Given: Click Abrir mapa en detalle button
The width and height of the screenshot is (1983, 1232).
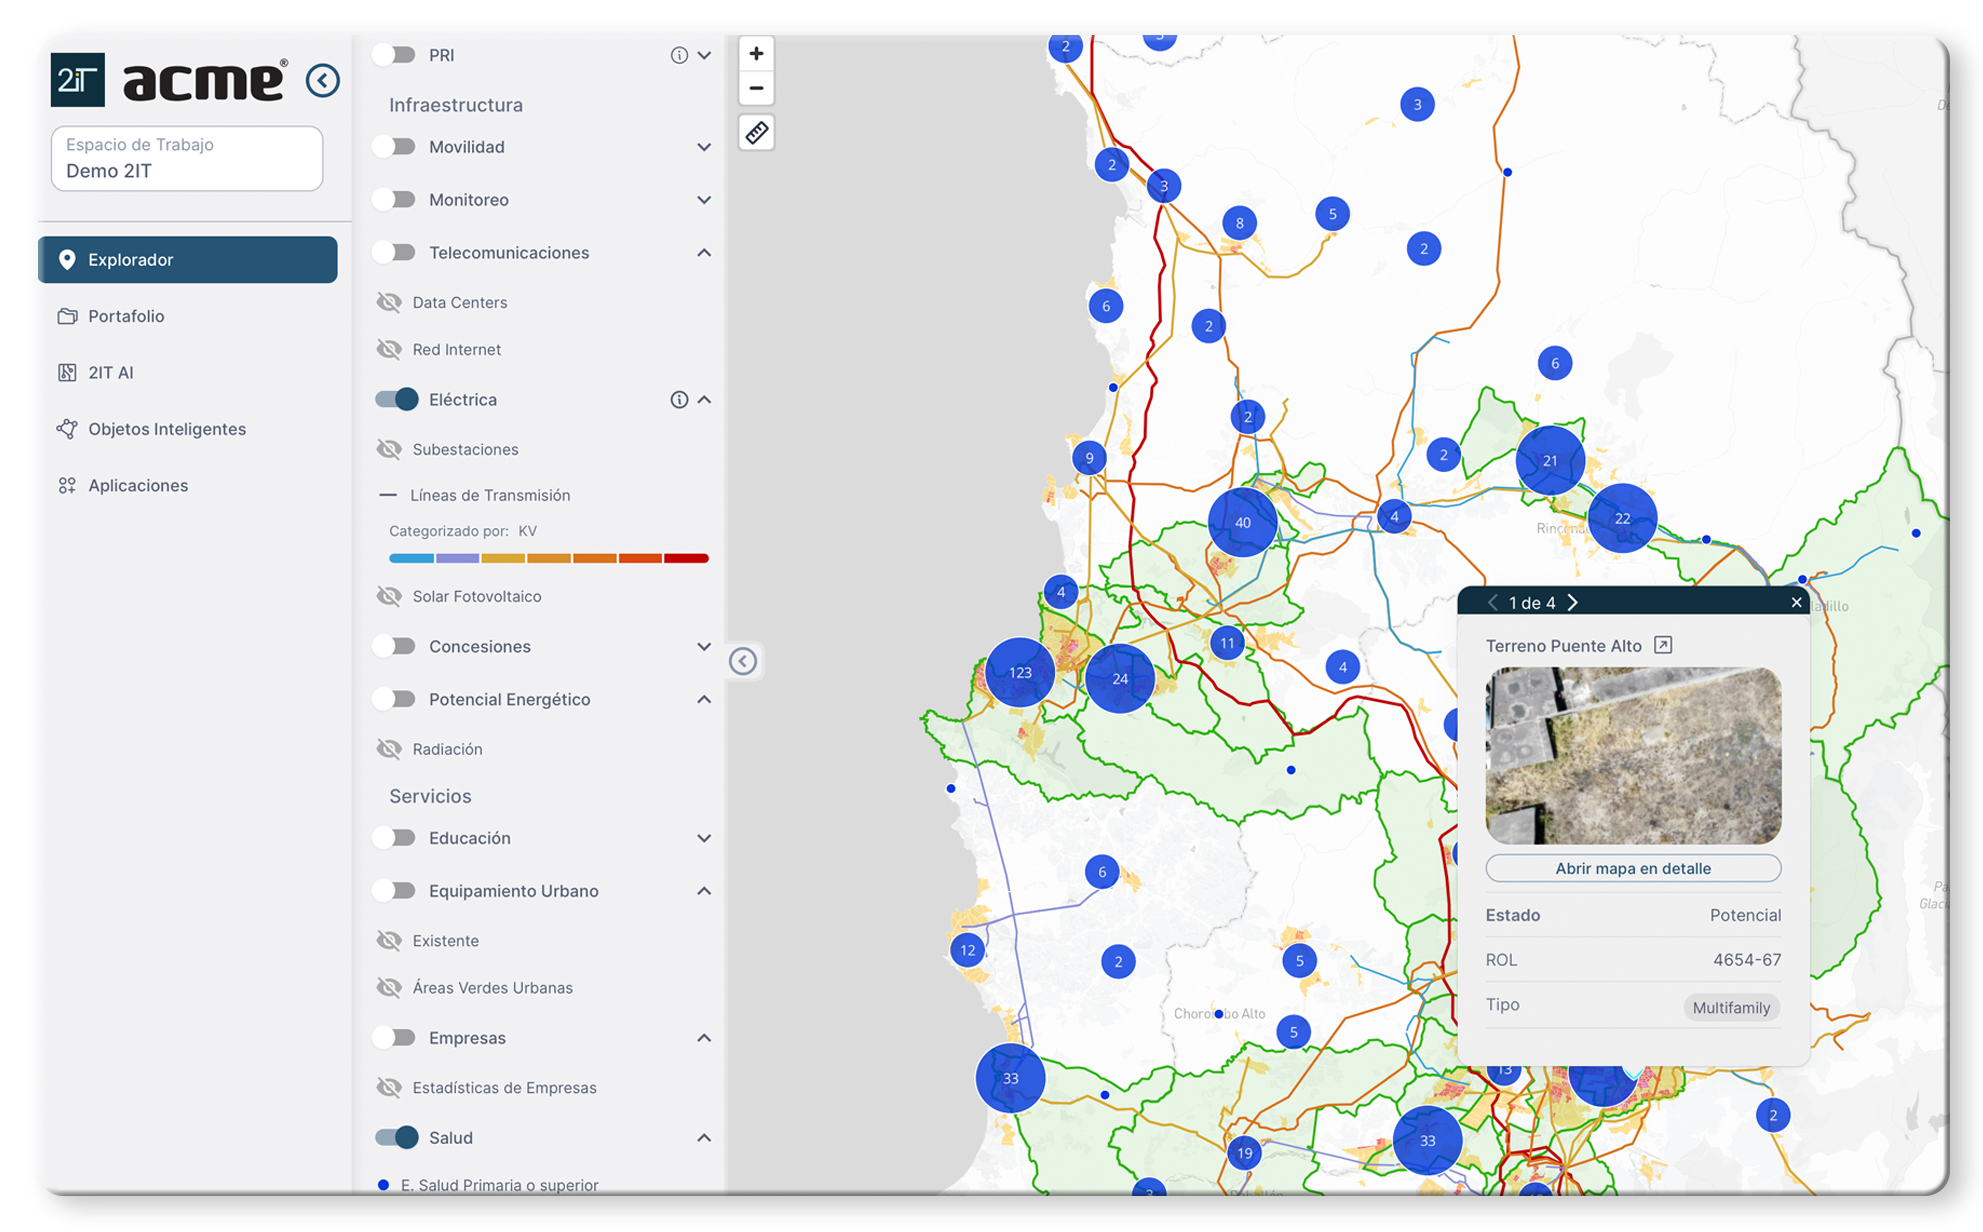Looking at the screenshot, I should pos(1632,868).
